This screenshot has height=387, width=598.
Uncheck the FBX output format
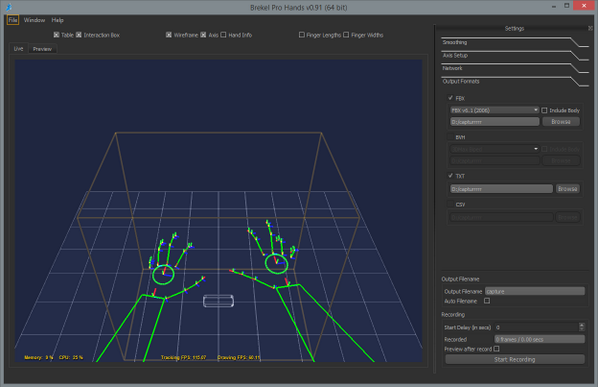(x=450, y=98)
